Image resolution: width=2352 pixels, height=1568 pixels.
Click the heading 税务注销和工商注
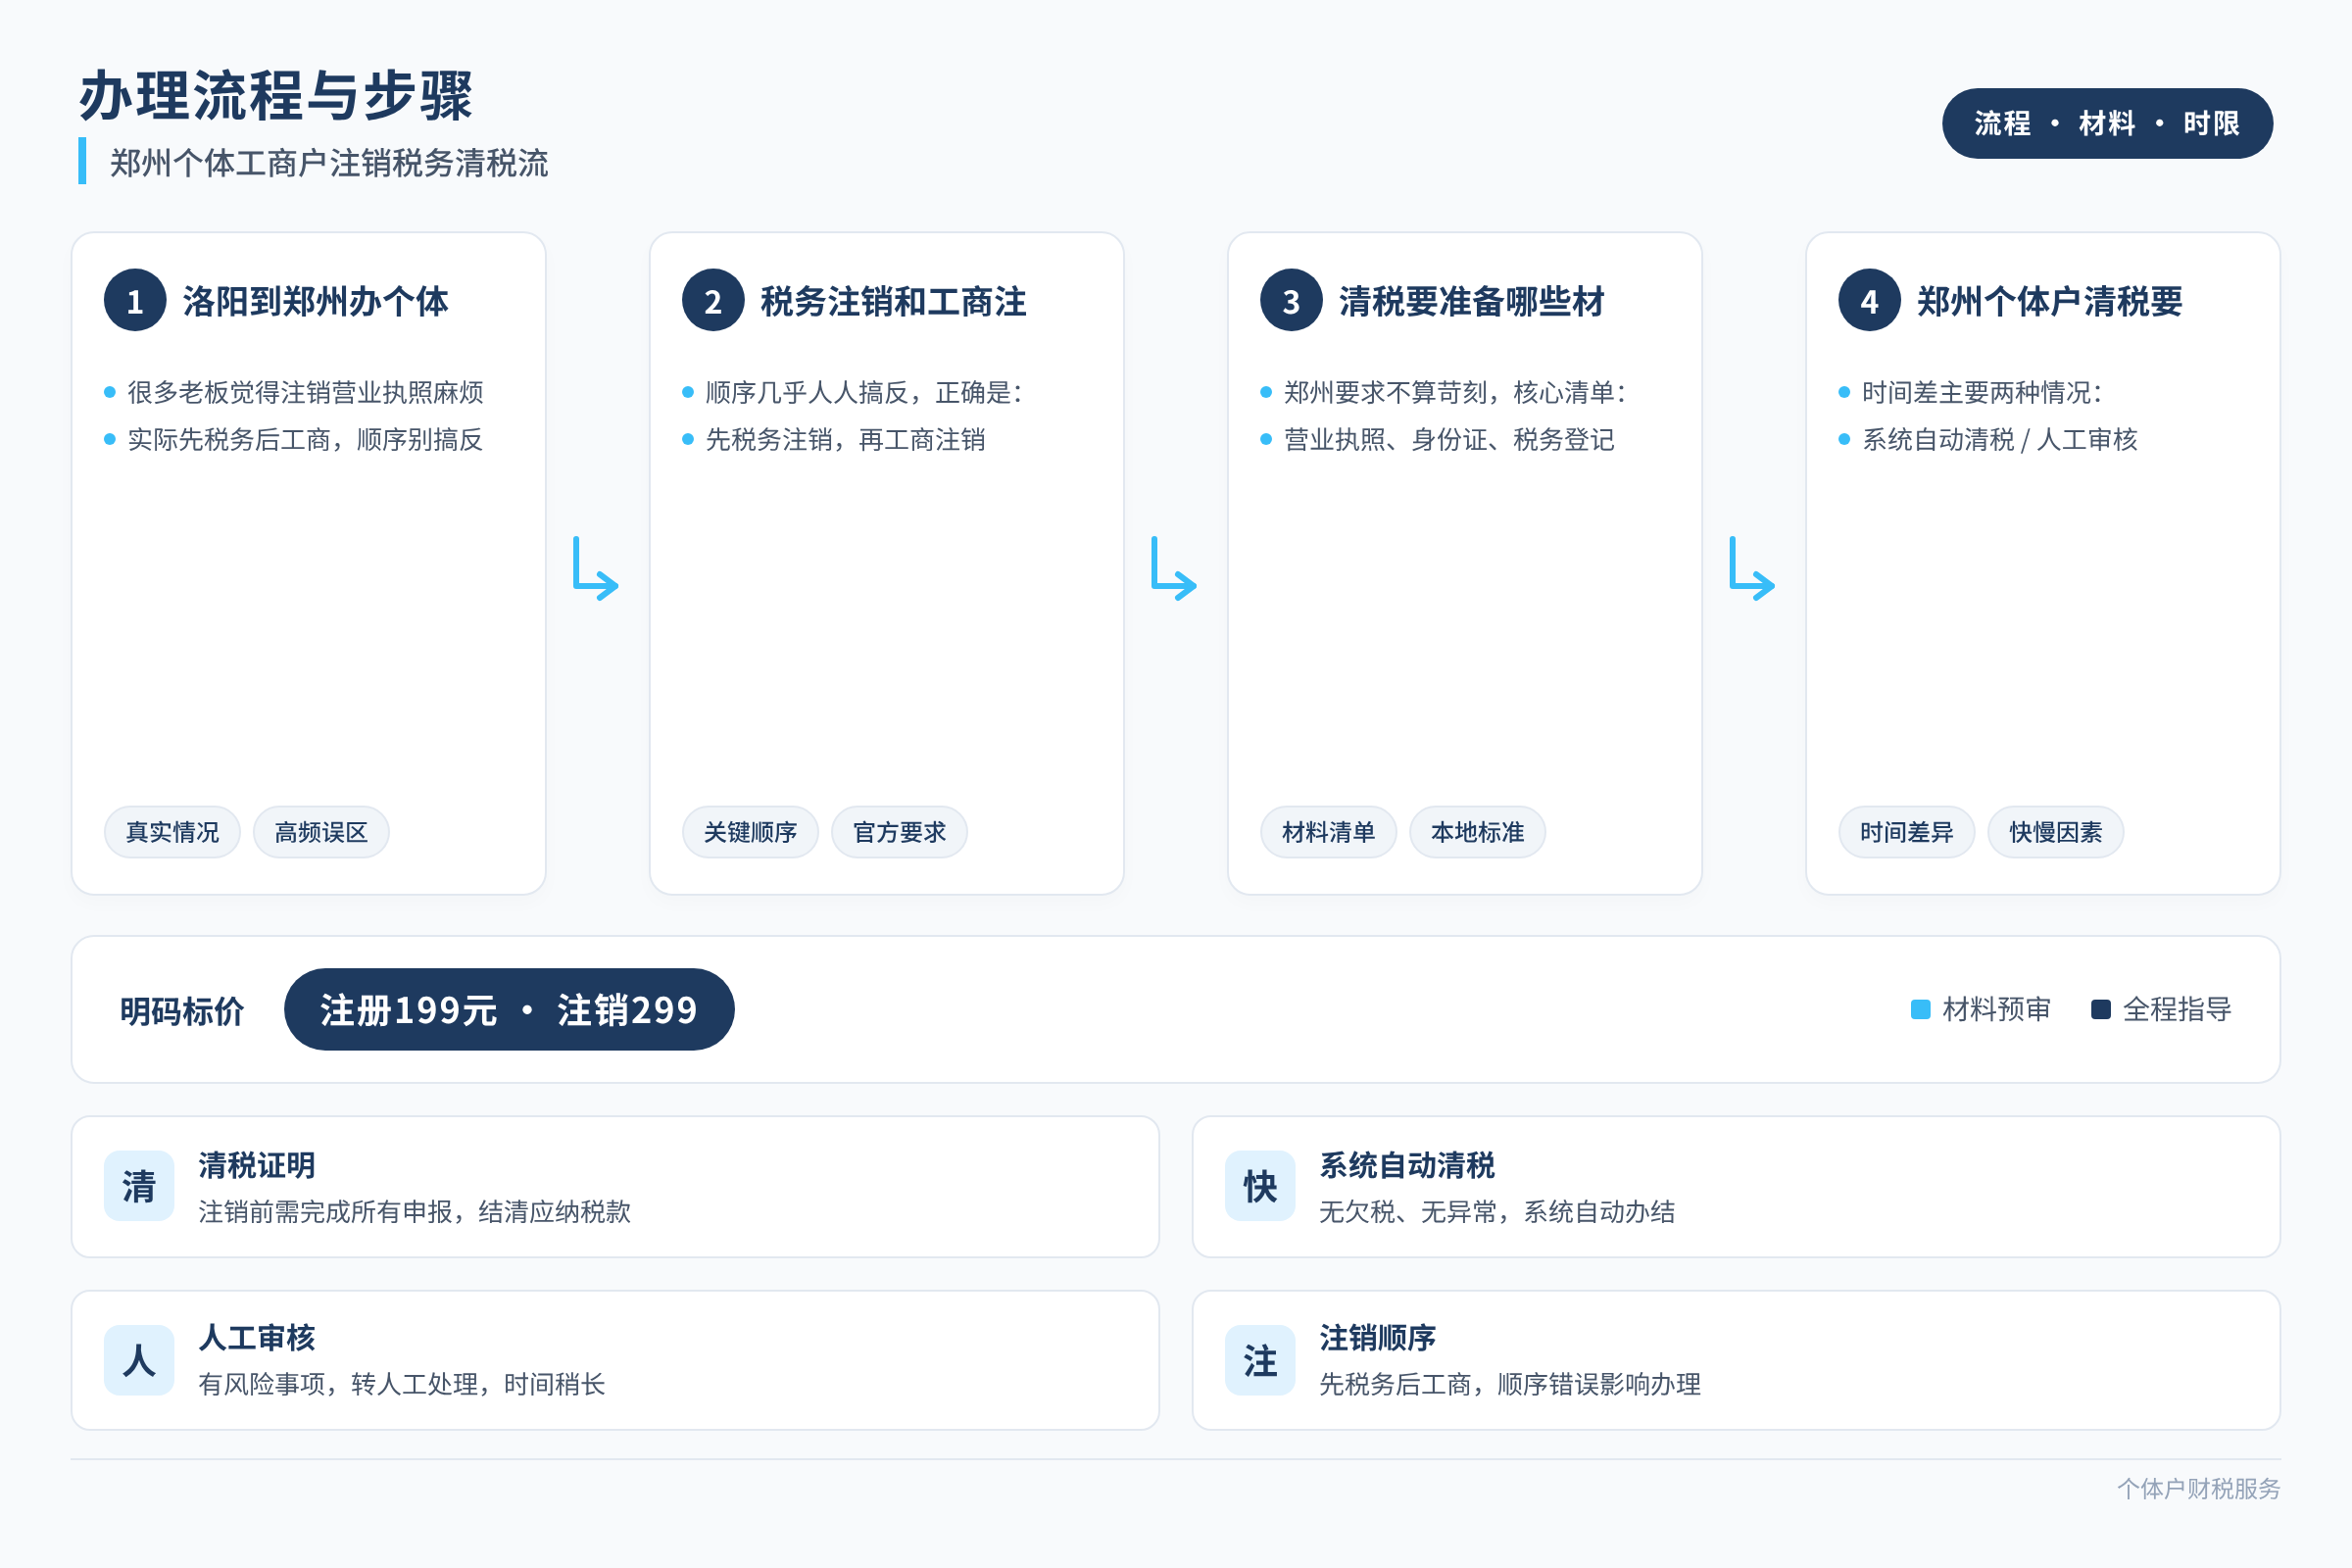coord(893,301)
